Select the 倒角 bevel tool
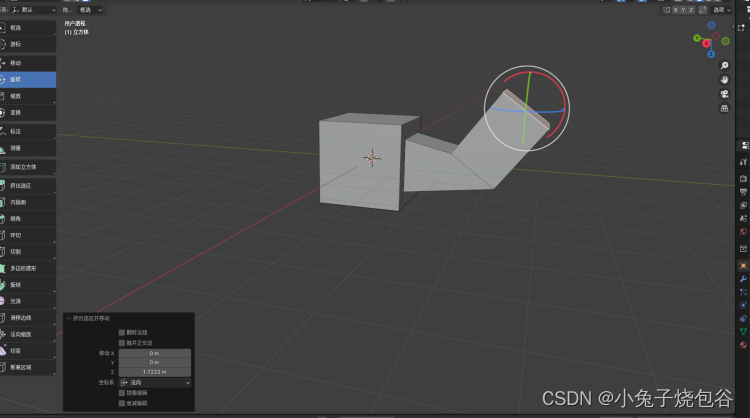This screenshot has height=418, width=750. [x=28, y=219]
